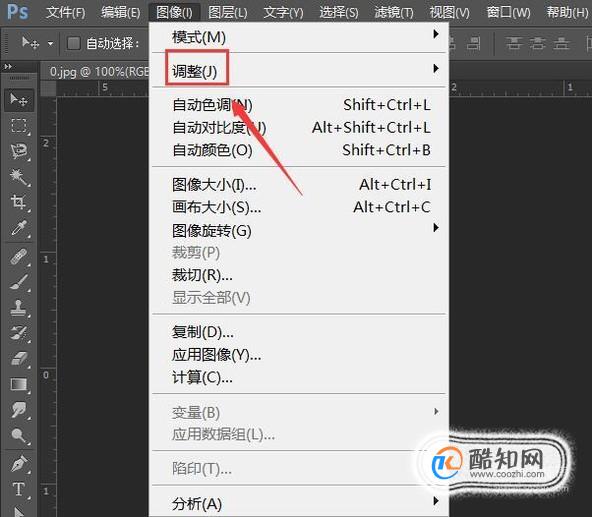592x517 pixels.
Task: Select the Magic Wand tool
Action: 19,177
